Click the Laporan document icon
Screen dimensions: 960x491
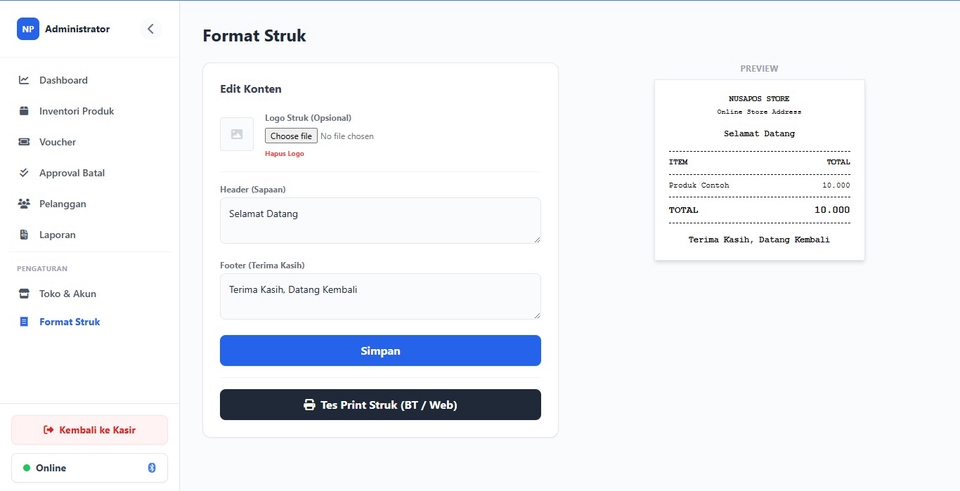pos(24,235)
